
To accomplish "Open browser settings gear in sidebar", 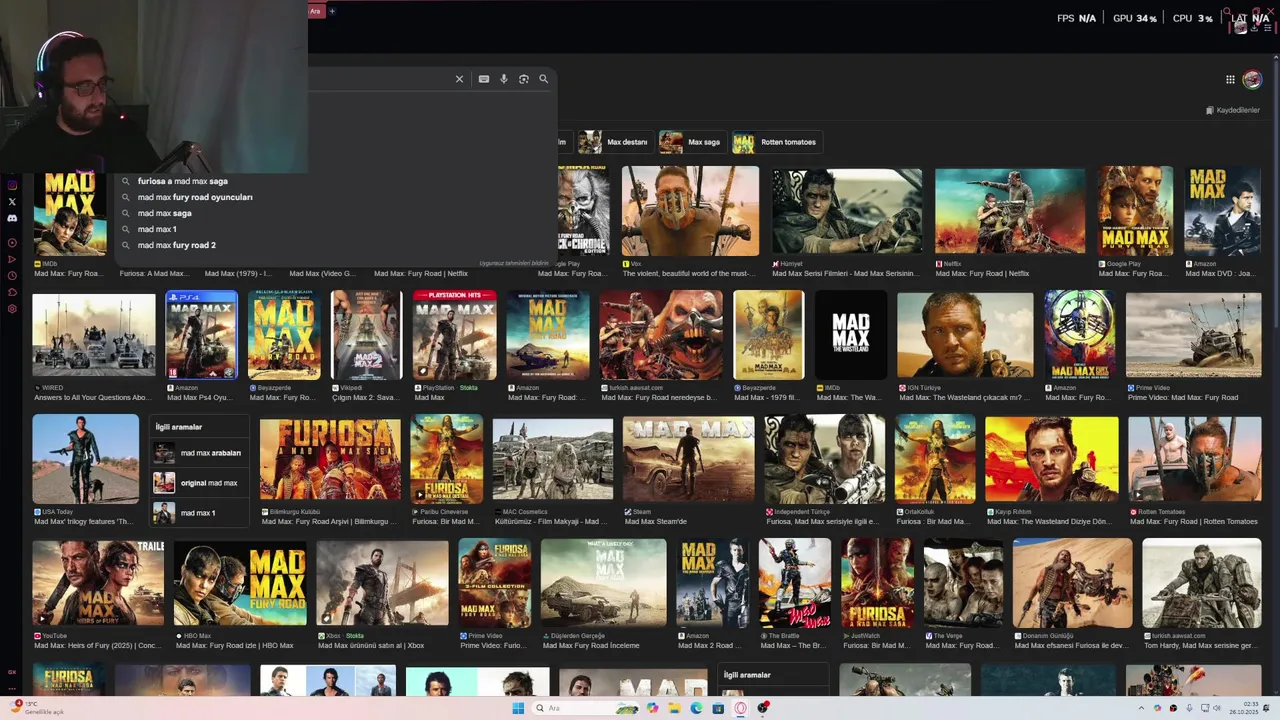I will click(x=12, y=309).
